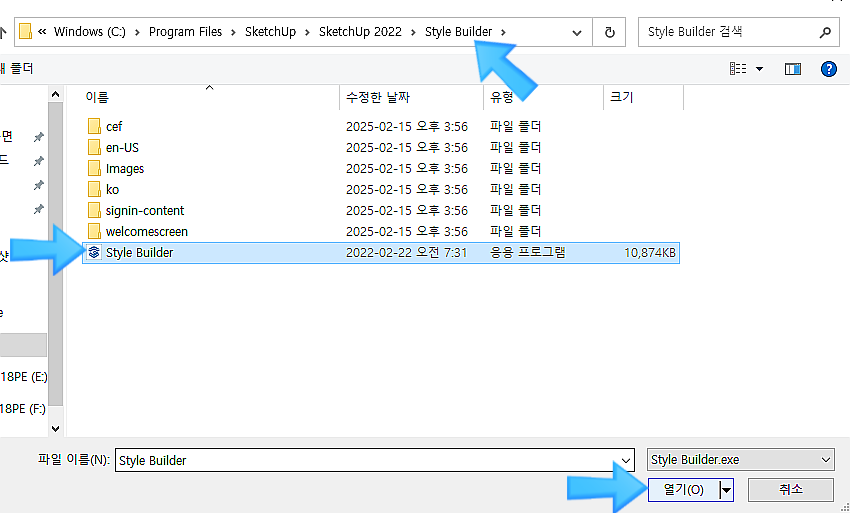850x513 pixels.
Task: Click the 2022-02-22 오전 7:31 date cell
Action: pyautogui.click(x=406, y=253)
